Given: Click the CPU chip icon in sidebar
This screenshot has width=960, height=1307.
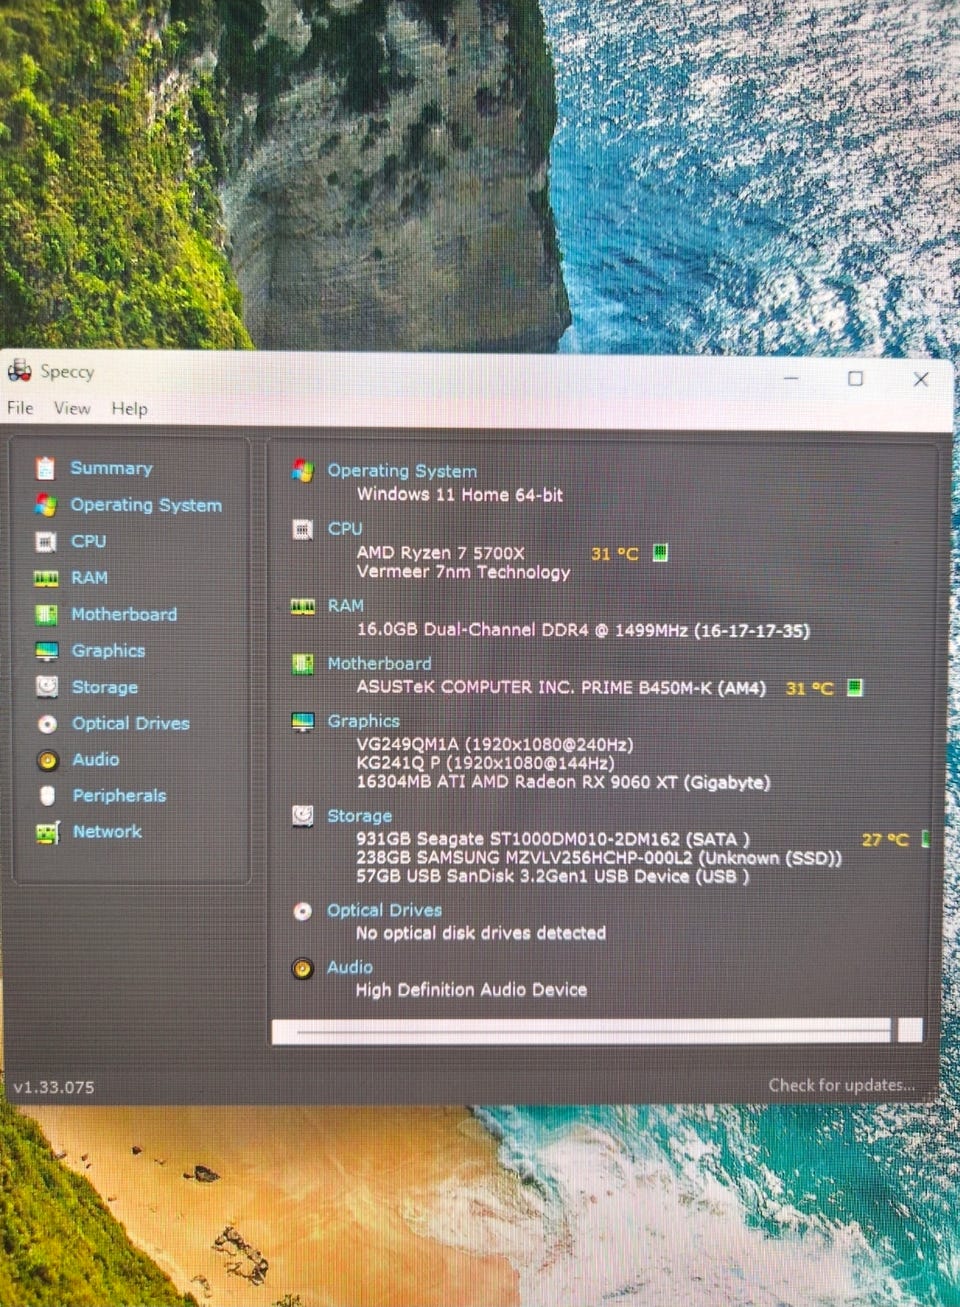Looking at the screenshot, I should [x=46, y=541].
